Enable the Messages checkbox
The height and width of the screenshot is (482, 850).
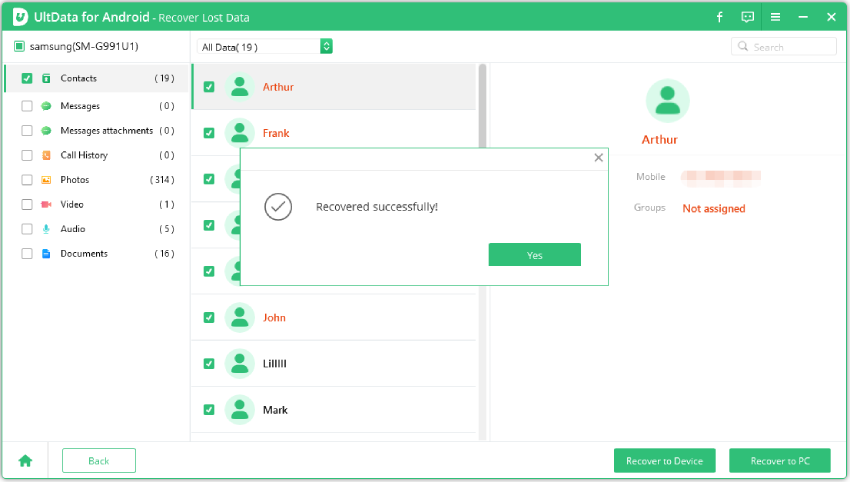point(26,106)
